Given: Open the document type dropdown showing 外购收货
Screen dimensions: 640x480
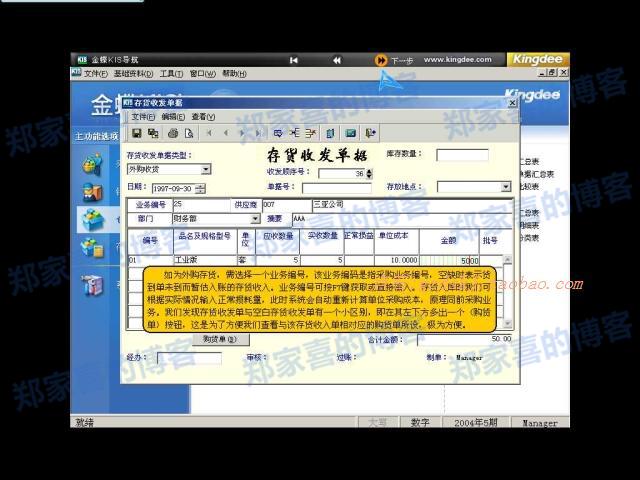Looking at the screenshot, I should (206, 169).
